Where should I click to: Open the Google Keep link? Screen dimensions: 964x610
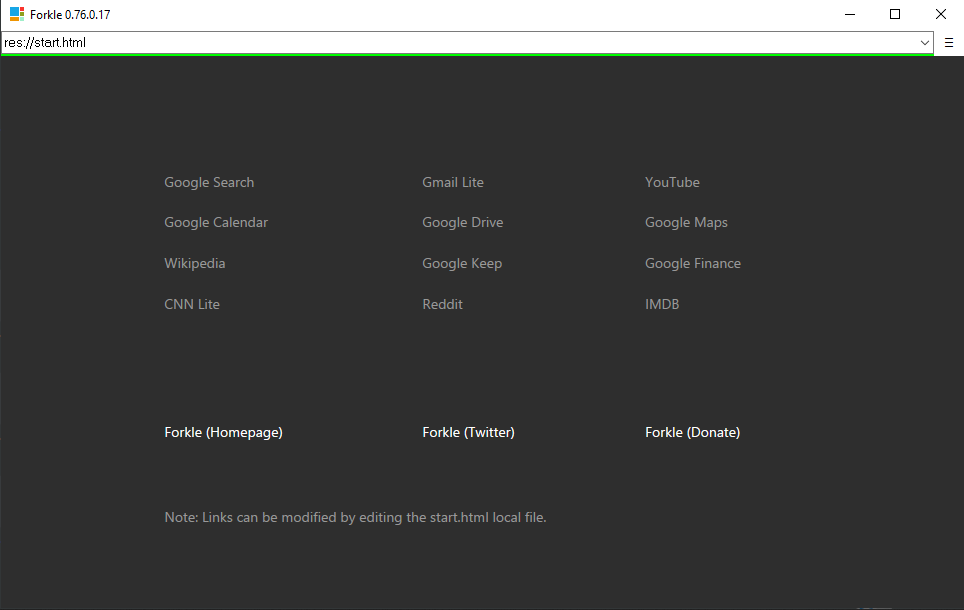tap(462, 263)
